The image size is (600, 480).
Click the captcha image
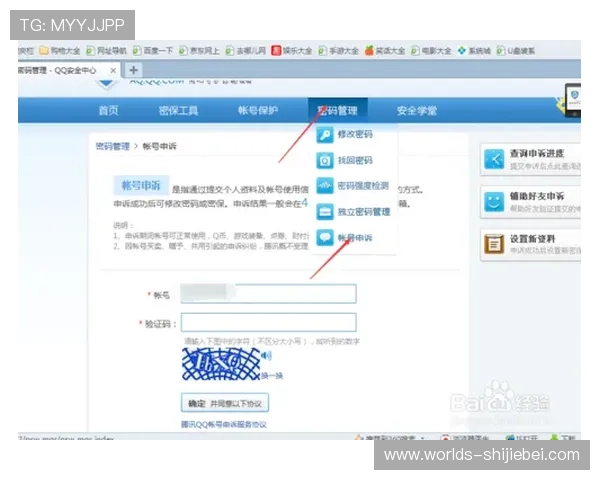coord(221,364)
